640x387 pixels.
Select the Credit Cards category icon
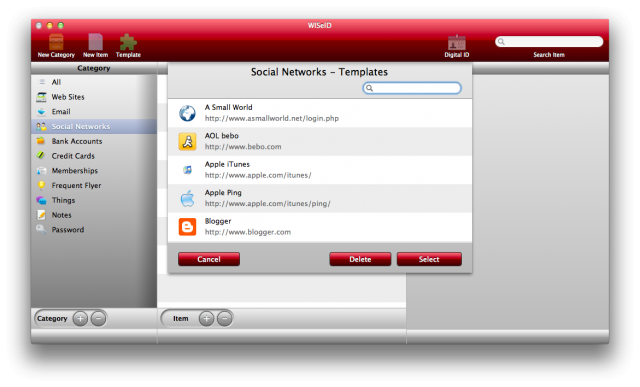[41, 156]
